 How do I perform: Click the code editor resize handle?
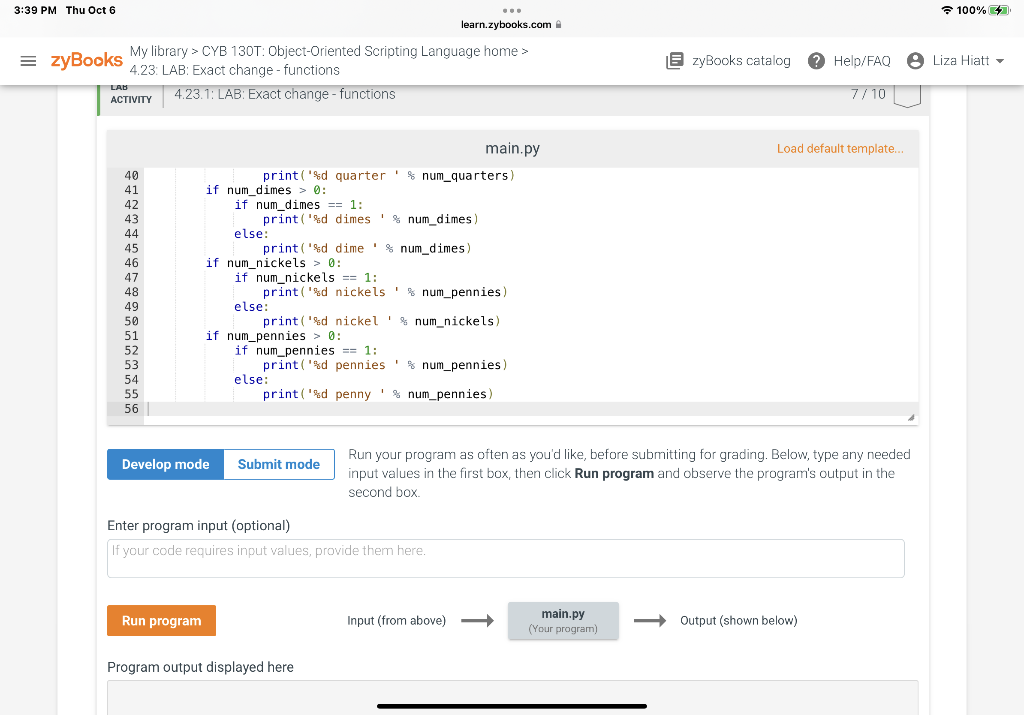(911, 417)
